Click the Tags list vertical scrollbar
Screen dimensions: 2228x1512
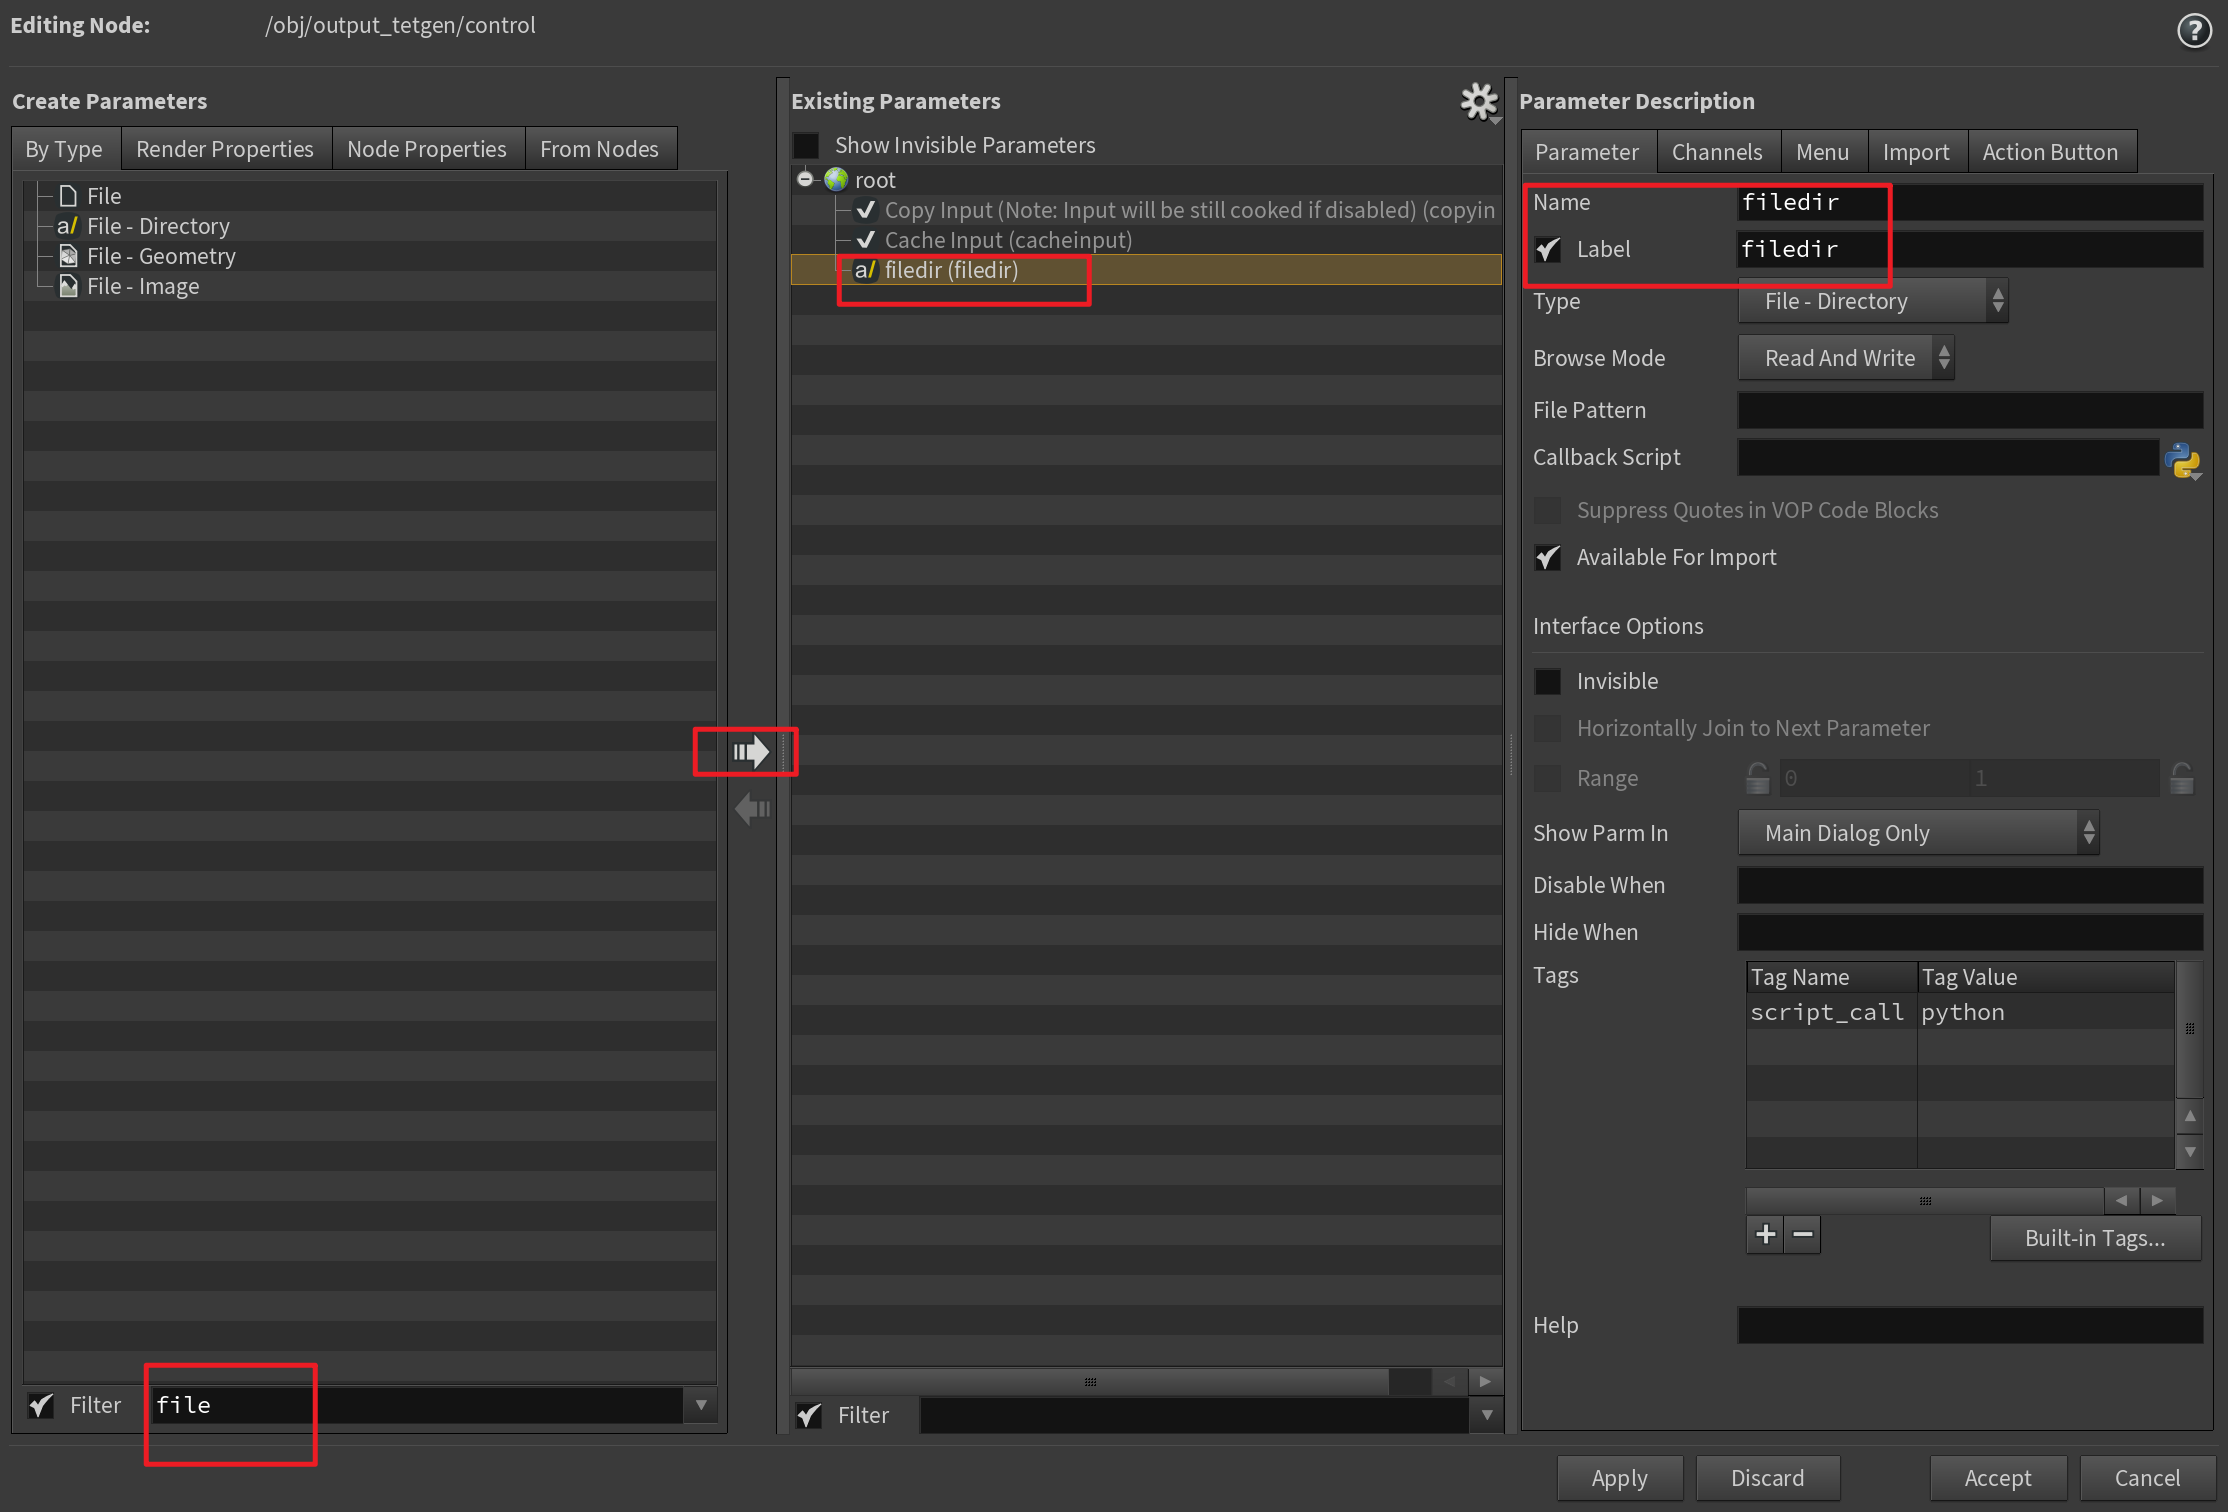pos(2189,1030)
